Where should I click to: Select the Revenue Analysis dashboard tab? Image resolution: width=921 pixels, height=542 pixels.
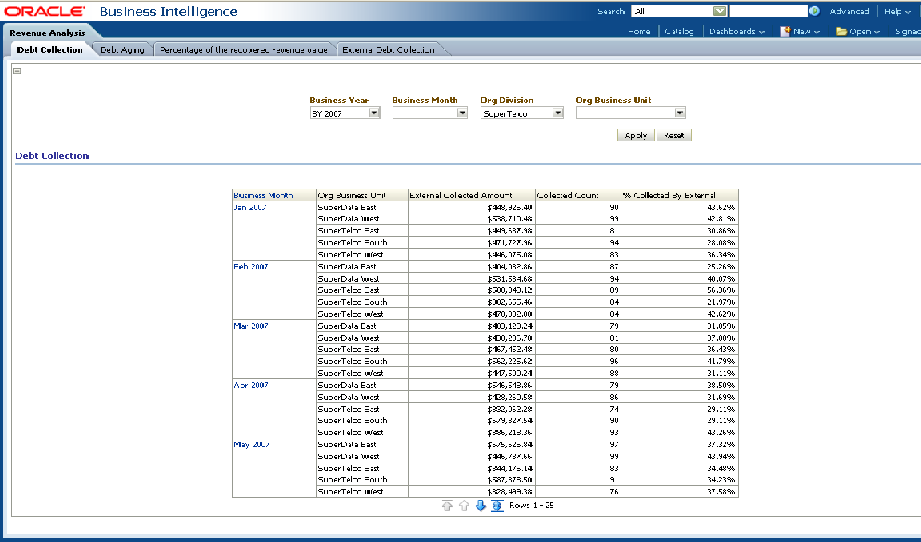(x=47, y=33)
